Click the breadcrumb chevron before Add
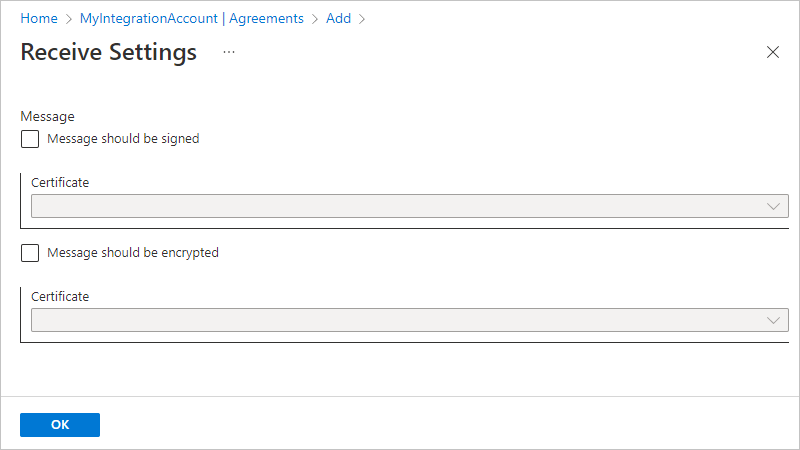 coord(315,18)
